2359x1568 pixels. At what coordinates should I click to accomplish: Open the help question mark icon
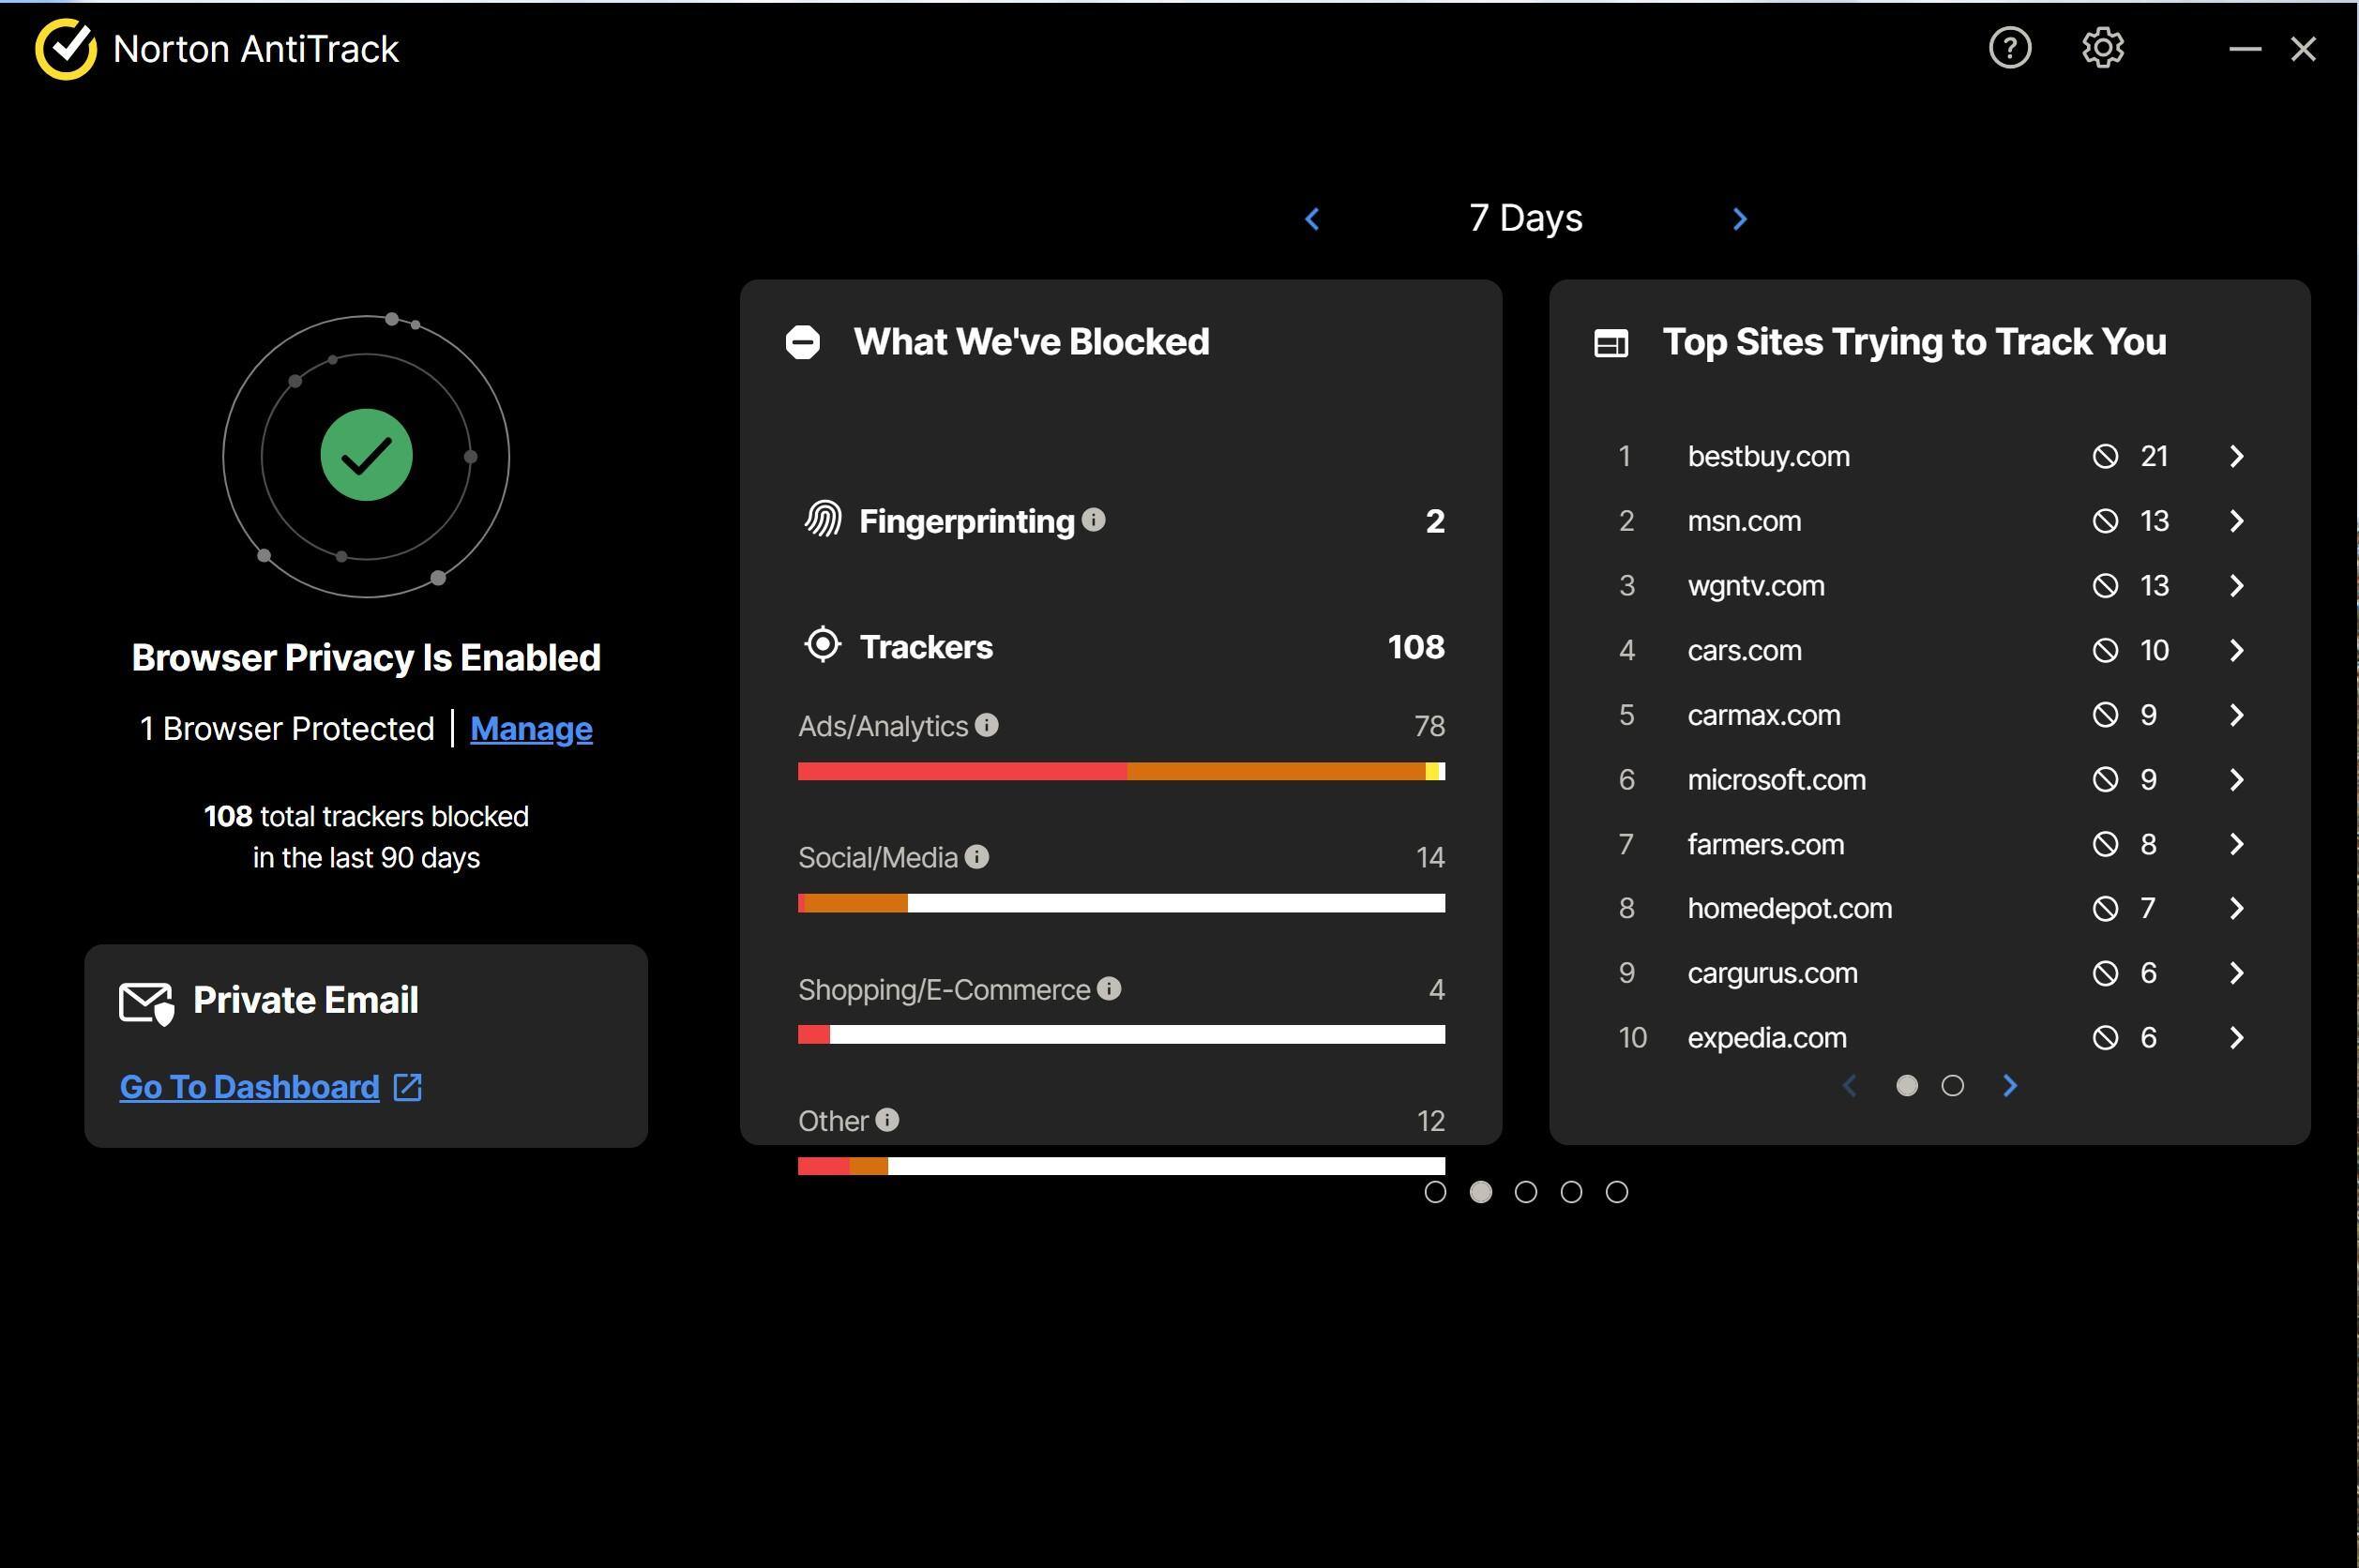(x=2009, y=48)
